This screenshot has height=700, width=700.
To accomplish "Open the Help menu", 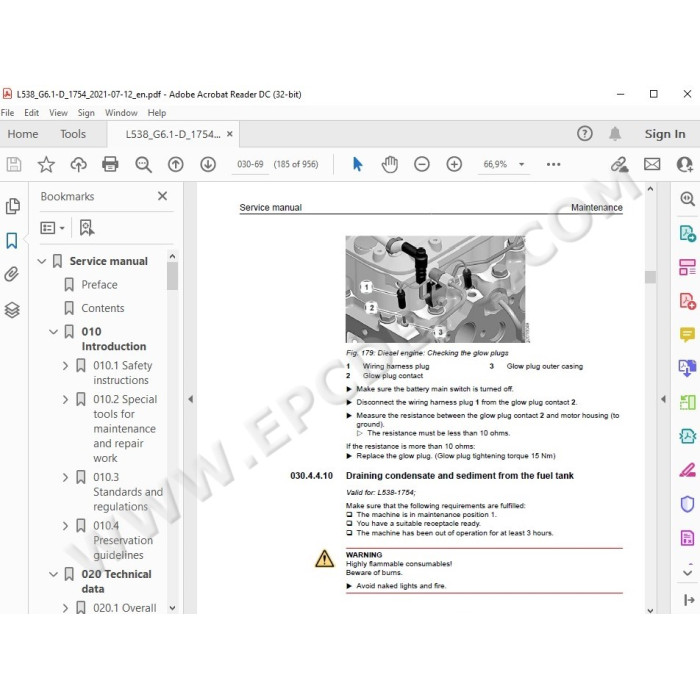I will tap(157, 113).
